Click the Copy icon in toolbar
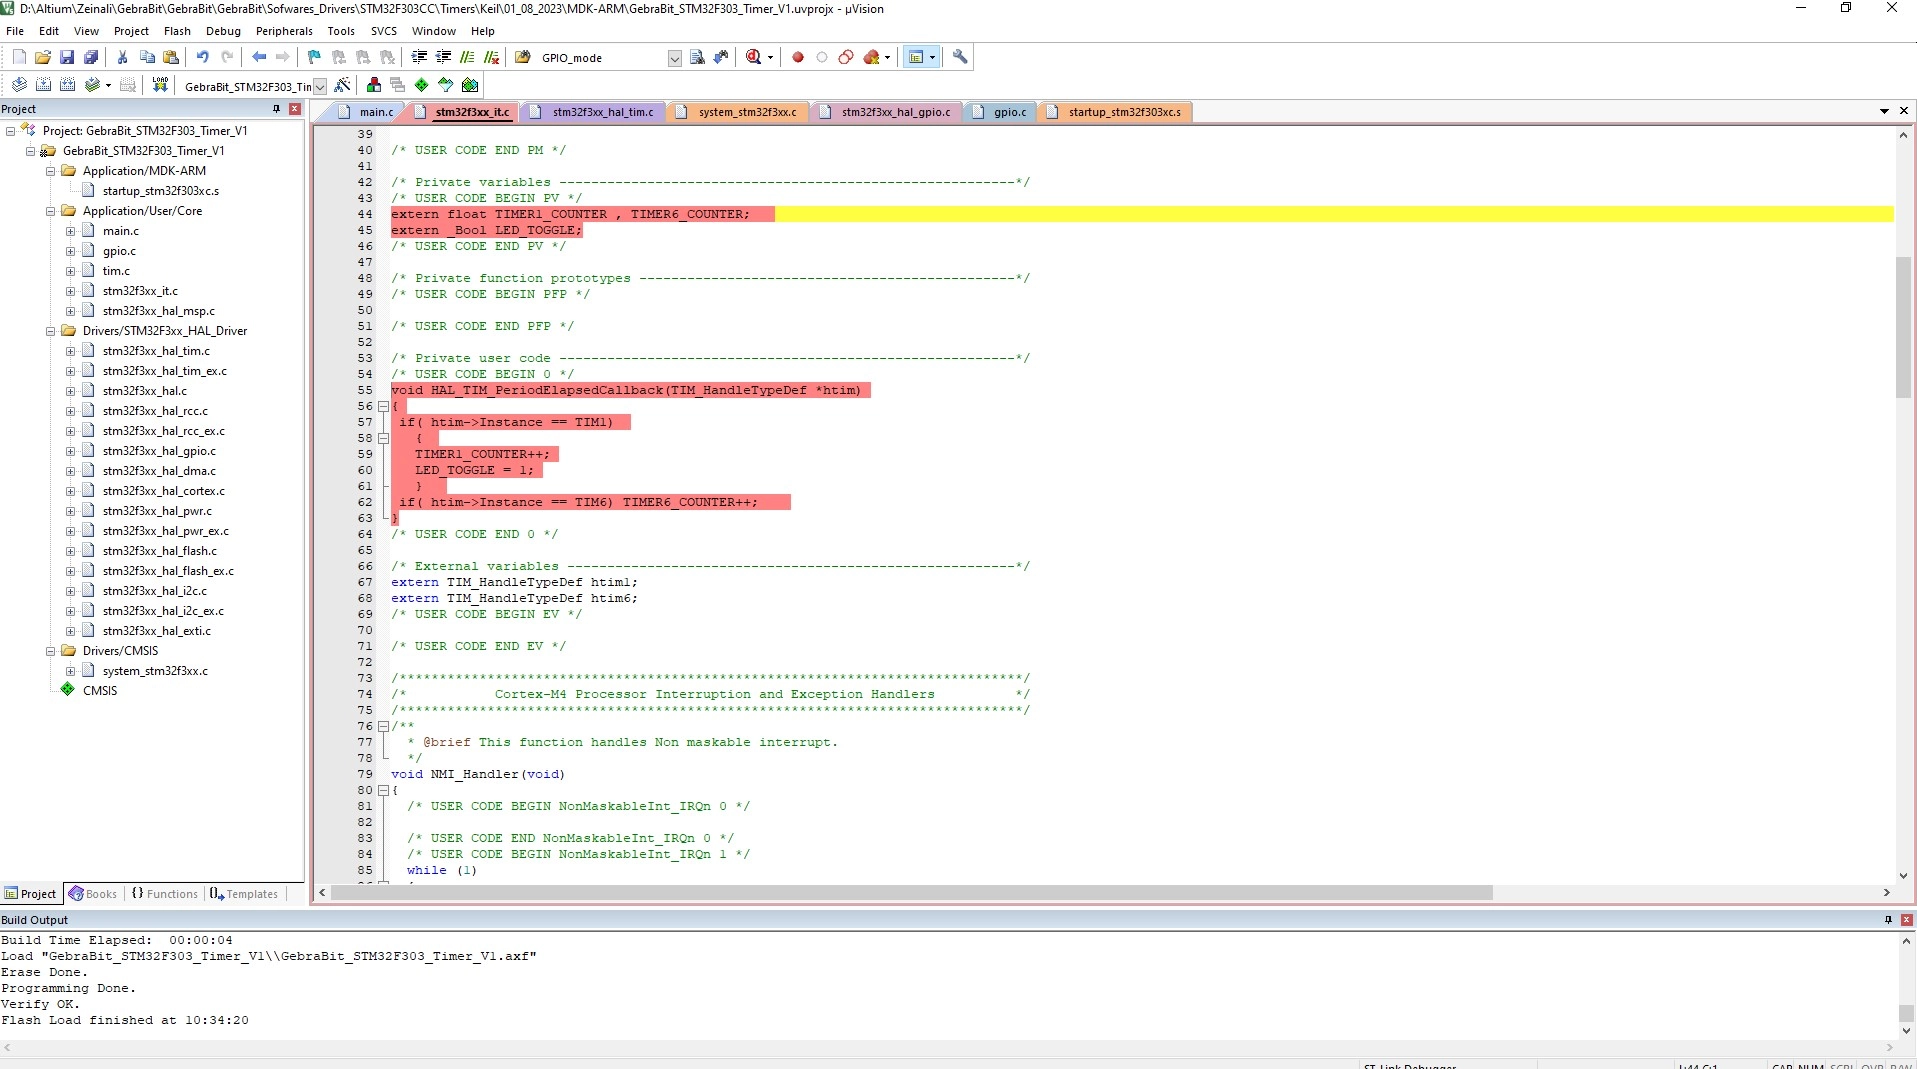The height and width of the screenshot is (1069, 1917). pos(147,57)
